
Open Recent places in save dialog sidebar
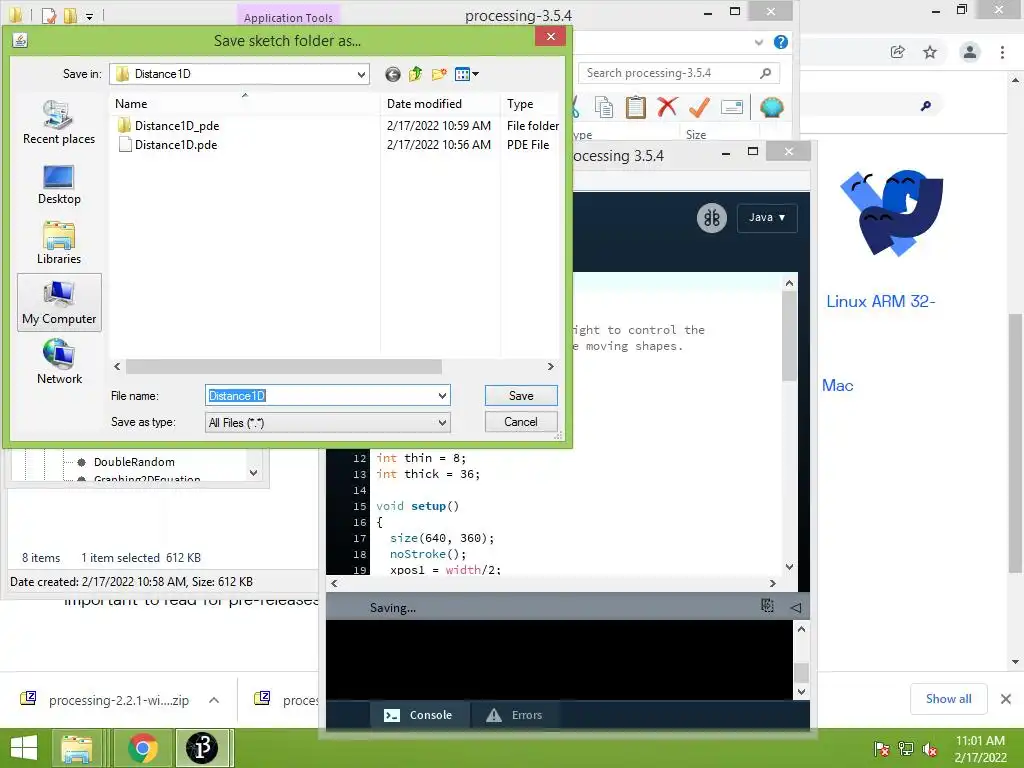(59, 122)
